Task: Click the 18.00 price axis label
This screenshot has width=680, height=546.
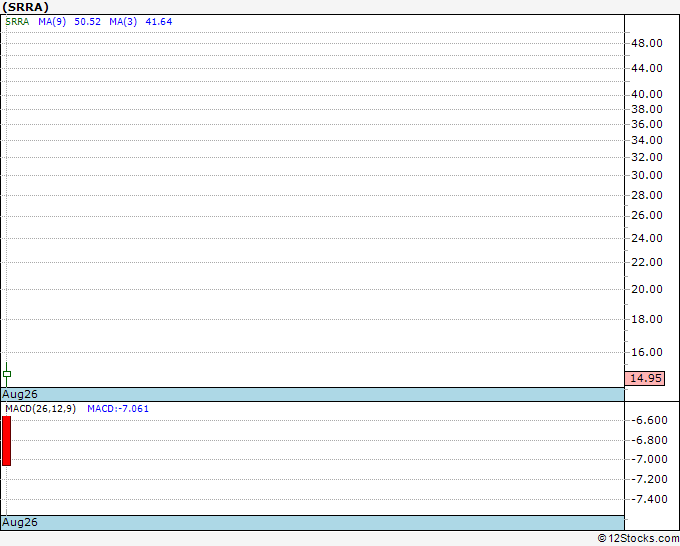Action: (x=647, y=319)
